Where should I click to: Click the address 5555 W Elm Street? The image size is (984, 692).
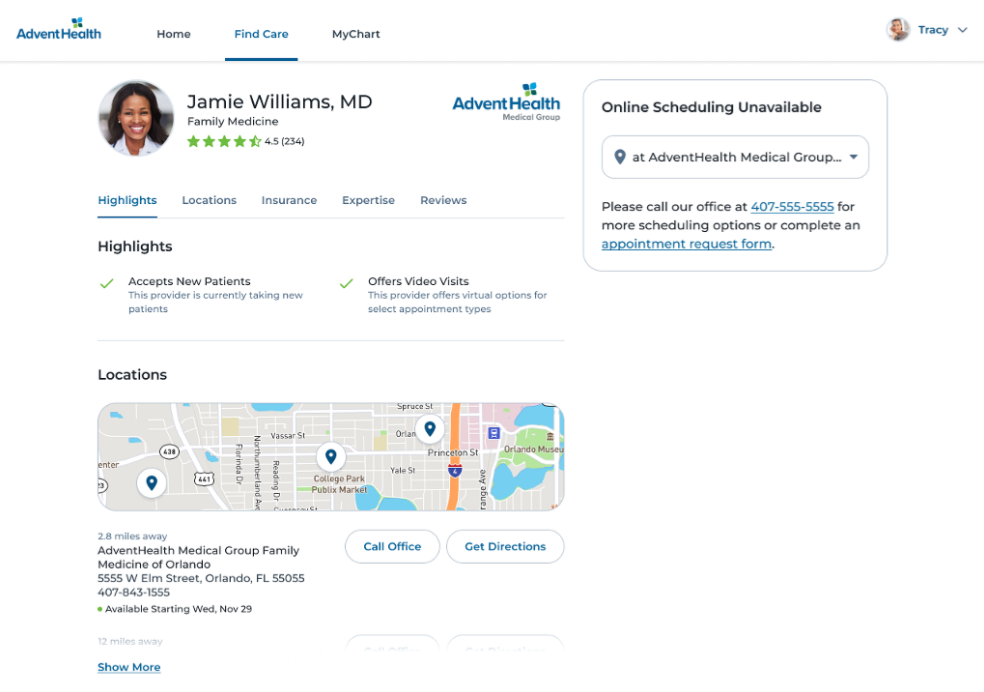pos(201,578)
